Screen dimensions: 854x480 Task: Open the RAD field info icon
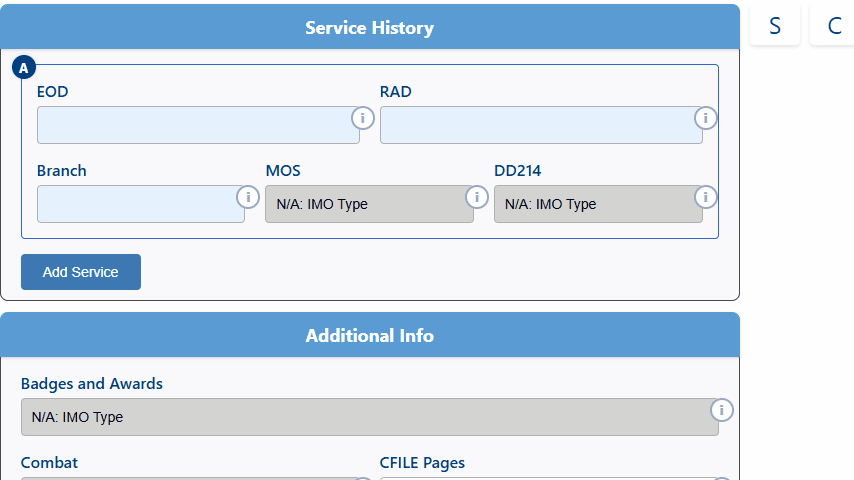click(x=705, y=119)
